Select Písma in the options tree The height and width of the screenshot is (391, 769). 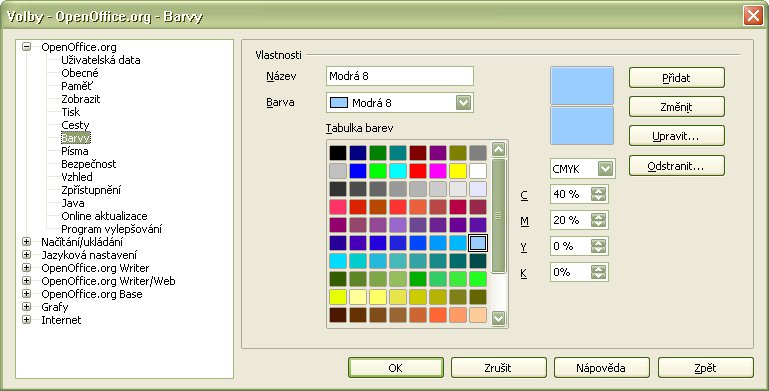click(x=75, y=151)
